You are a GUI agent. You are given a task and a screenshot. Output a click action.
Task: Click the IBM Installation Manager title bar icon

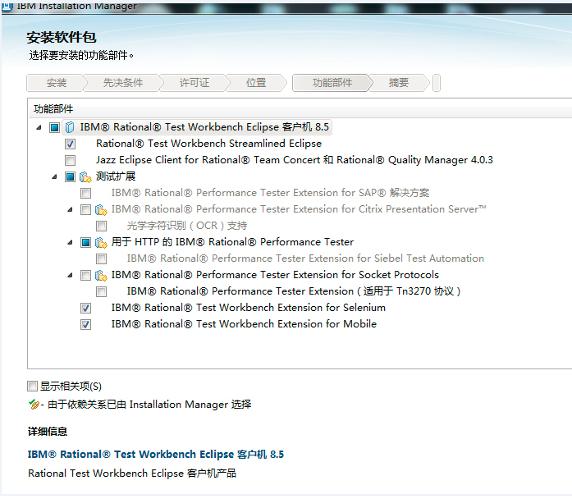click(x=7, y=7)
